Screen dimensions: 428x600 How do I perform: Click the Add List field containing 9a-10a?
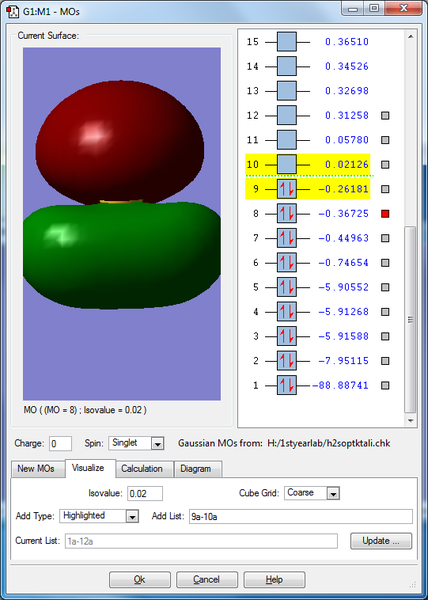pyautogui.click(x=301, y=516)
